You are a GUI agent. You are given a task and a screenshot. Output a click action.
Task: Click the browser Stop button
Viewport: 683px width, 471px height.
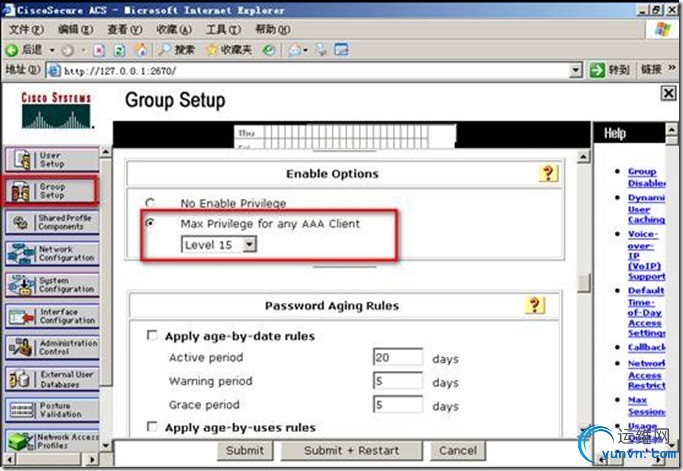99,51
